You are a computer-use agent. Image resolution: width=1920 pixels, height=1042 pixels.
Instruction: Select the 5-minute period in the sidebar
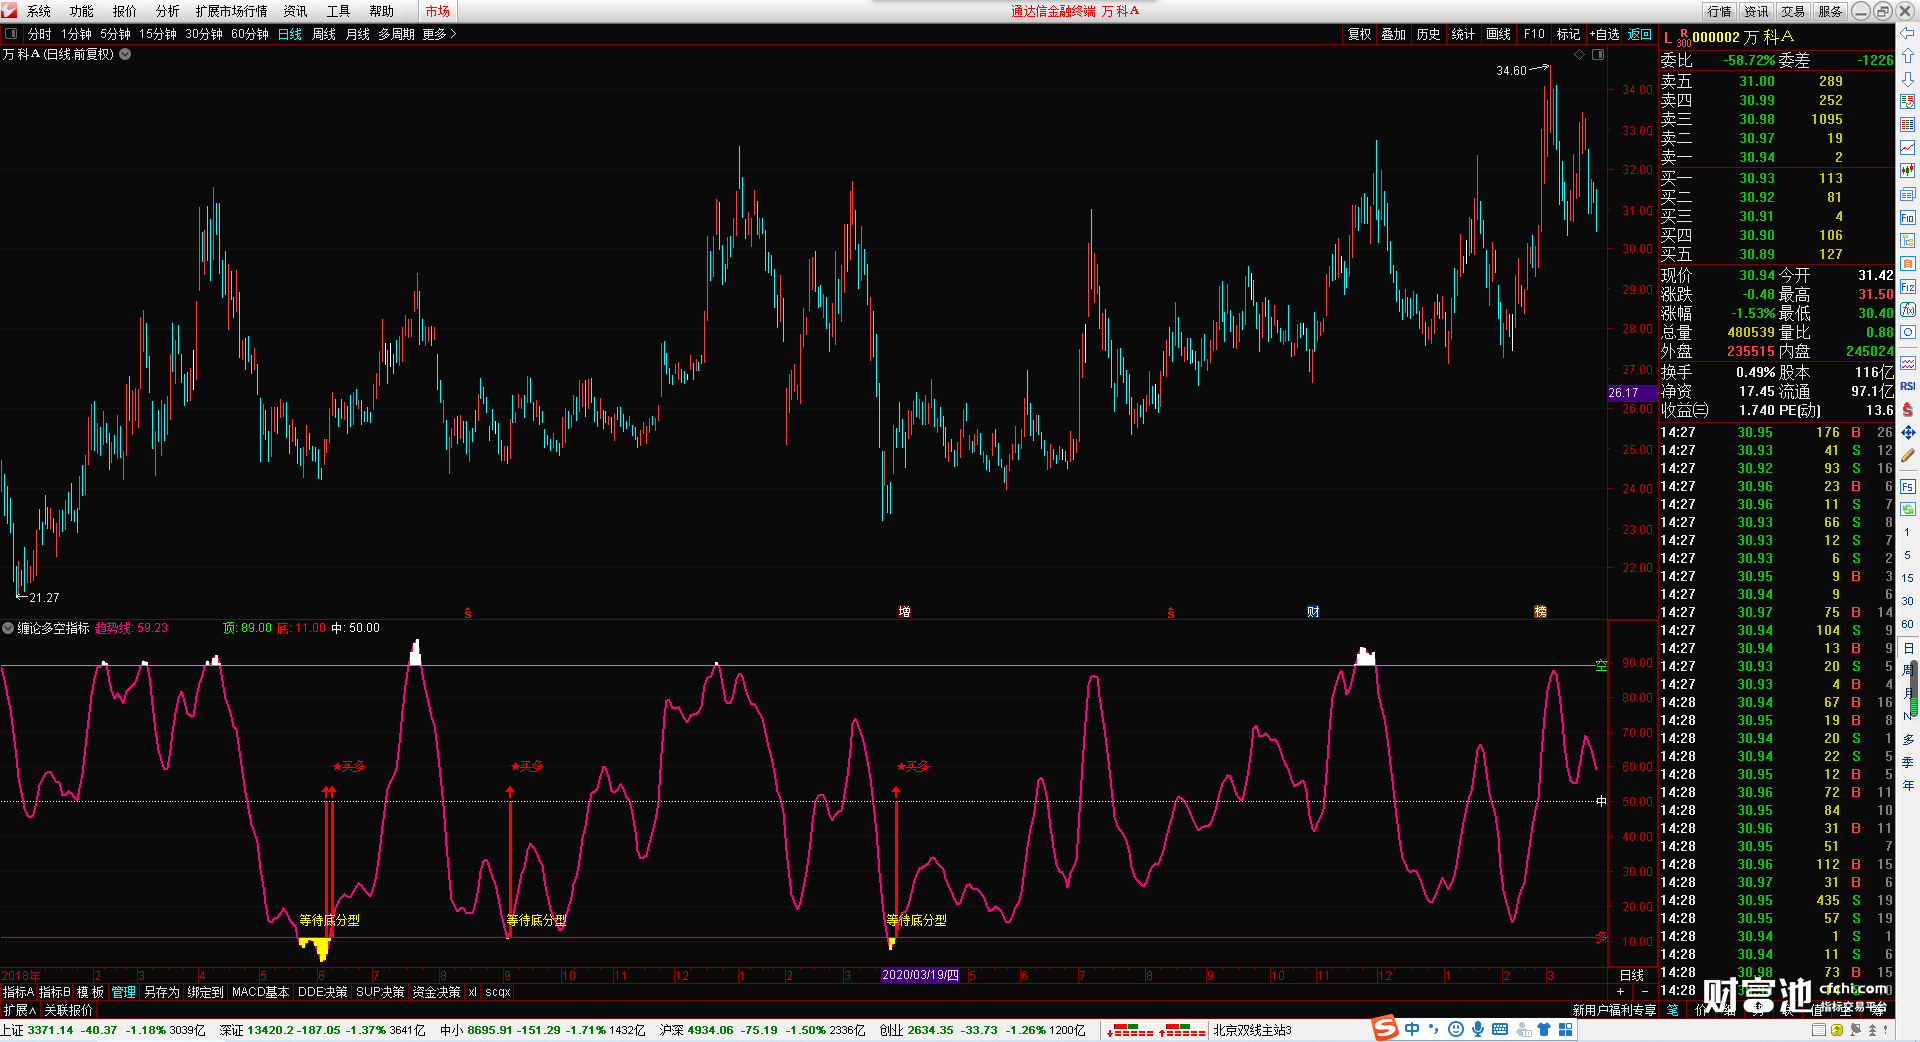pos(1907,555)
